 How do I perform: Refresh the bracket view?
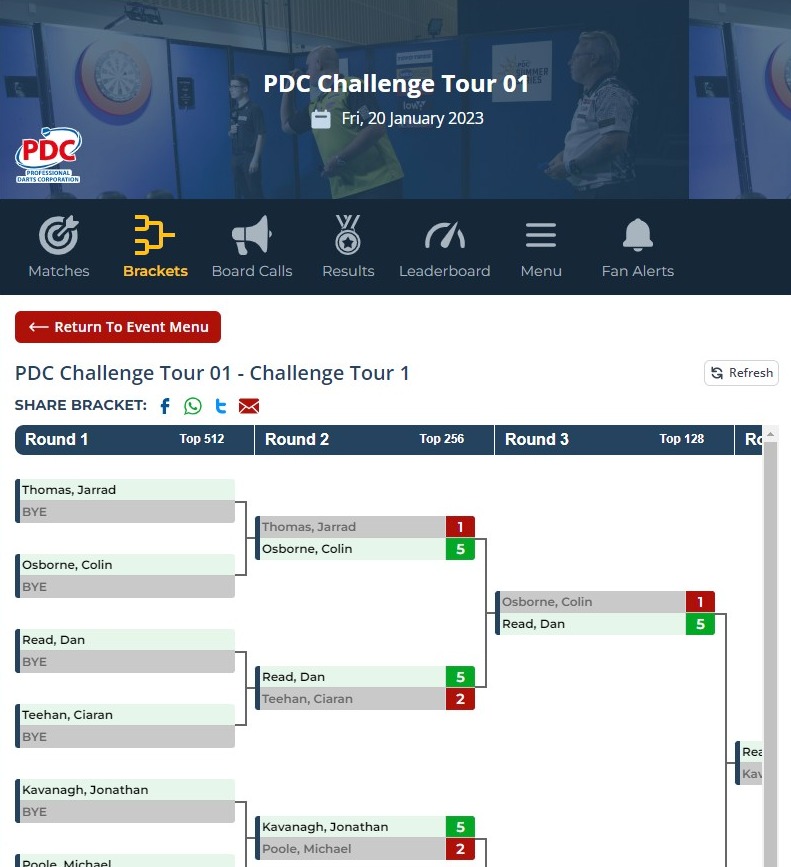(x=741, y=373)
